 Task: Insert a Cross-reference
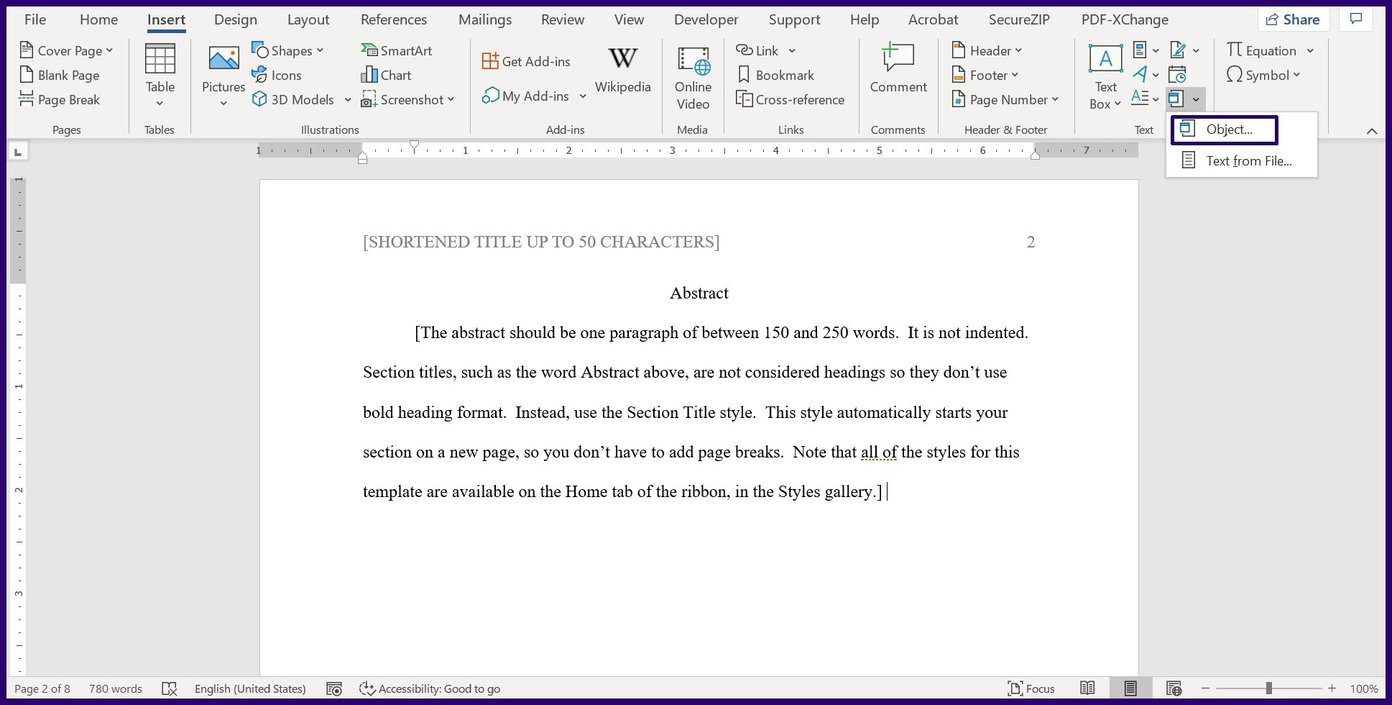tap(790, 100)
